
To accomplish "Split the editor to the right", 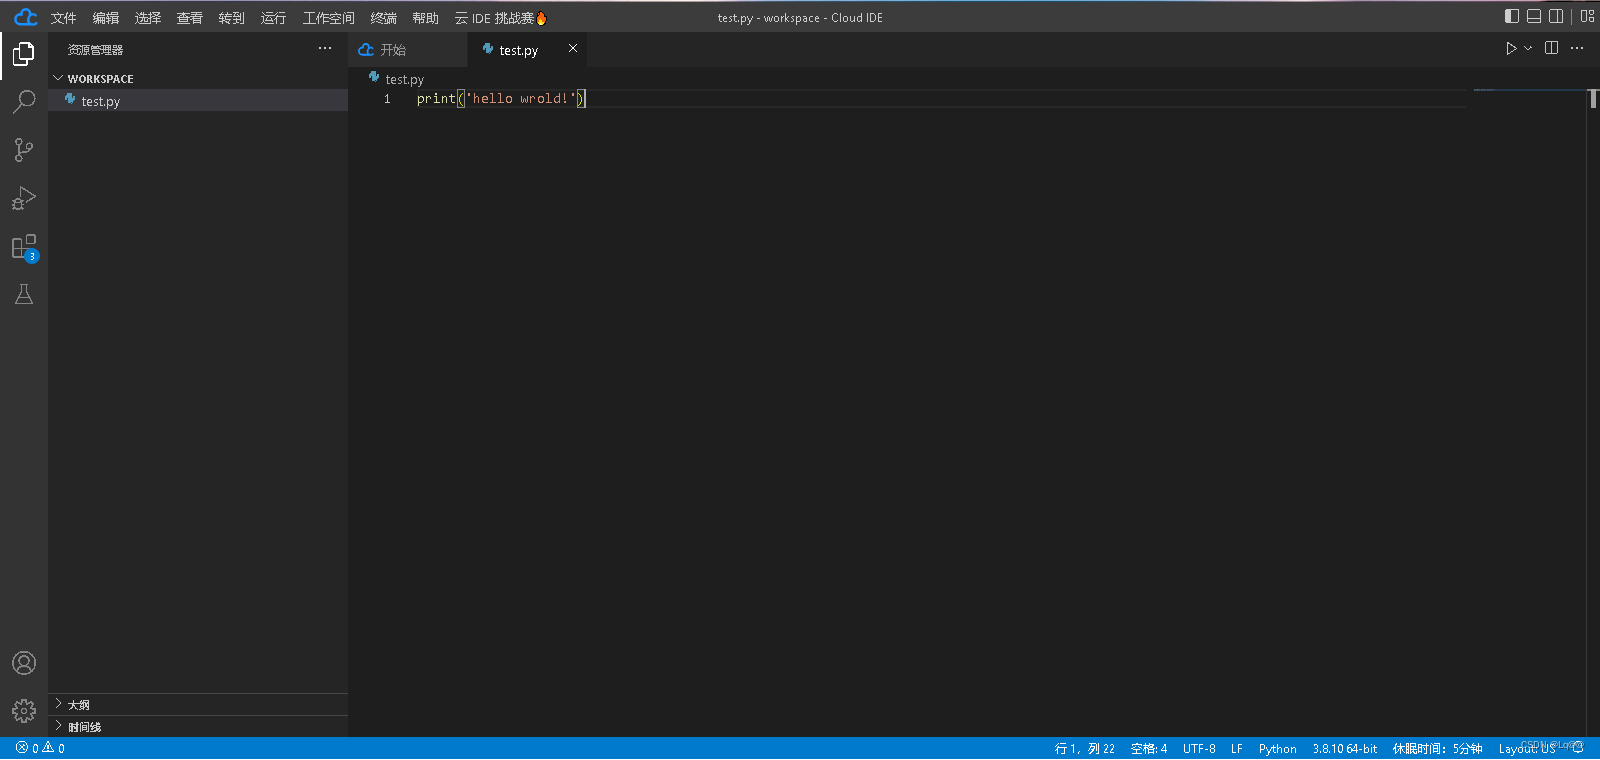I will [x=1552, y=48].
